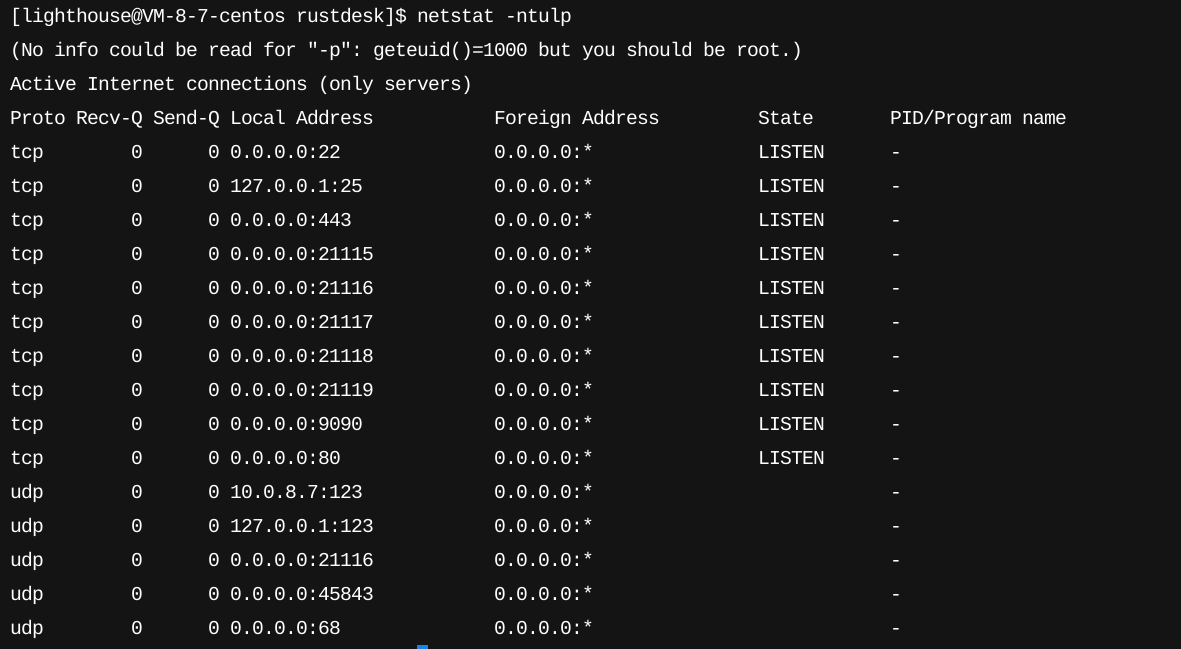Select local address 0.0.0.0:22
Screen dimensions: 1181x649
pos(285,152)
